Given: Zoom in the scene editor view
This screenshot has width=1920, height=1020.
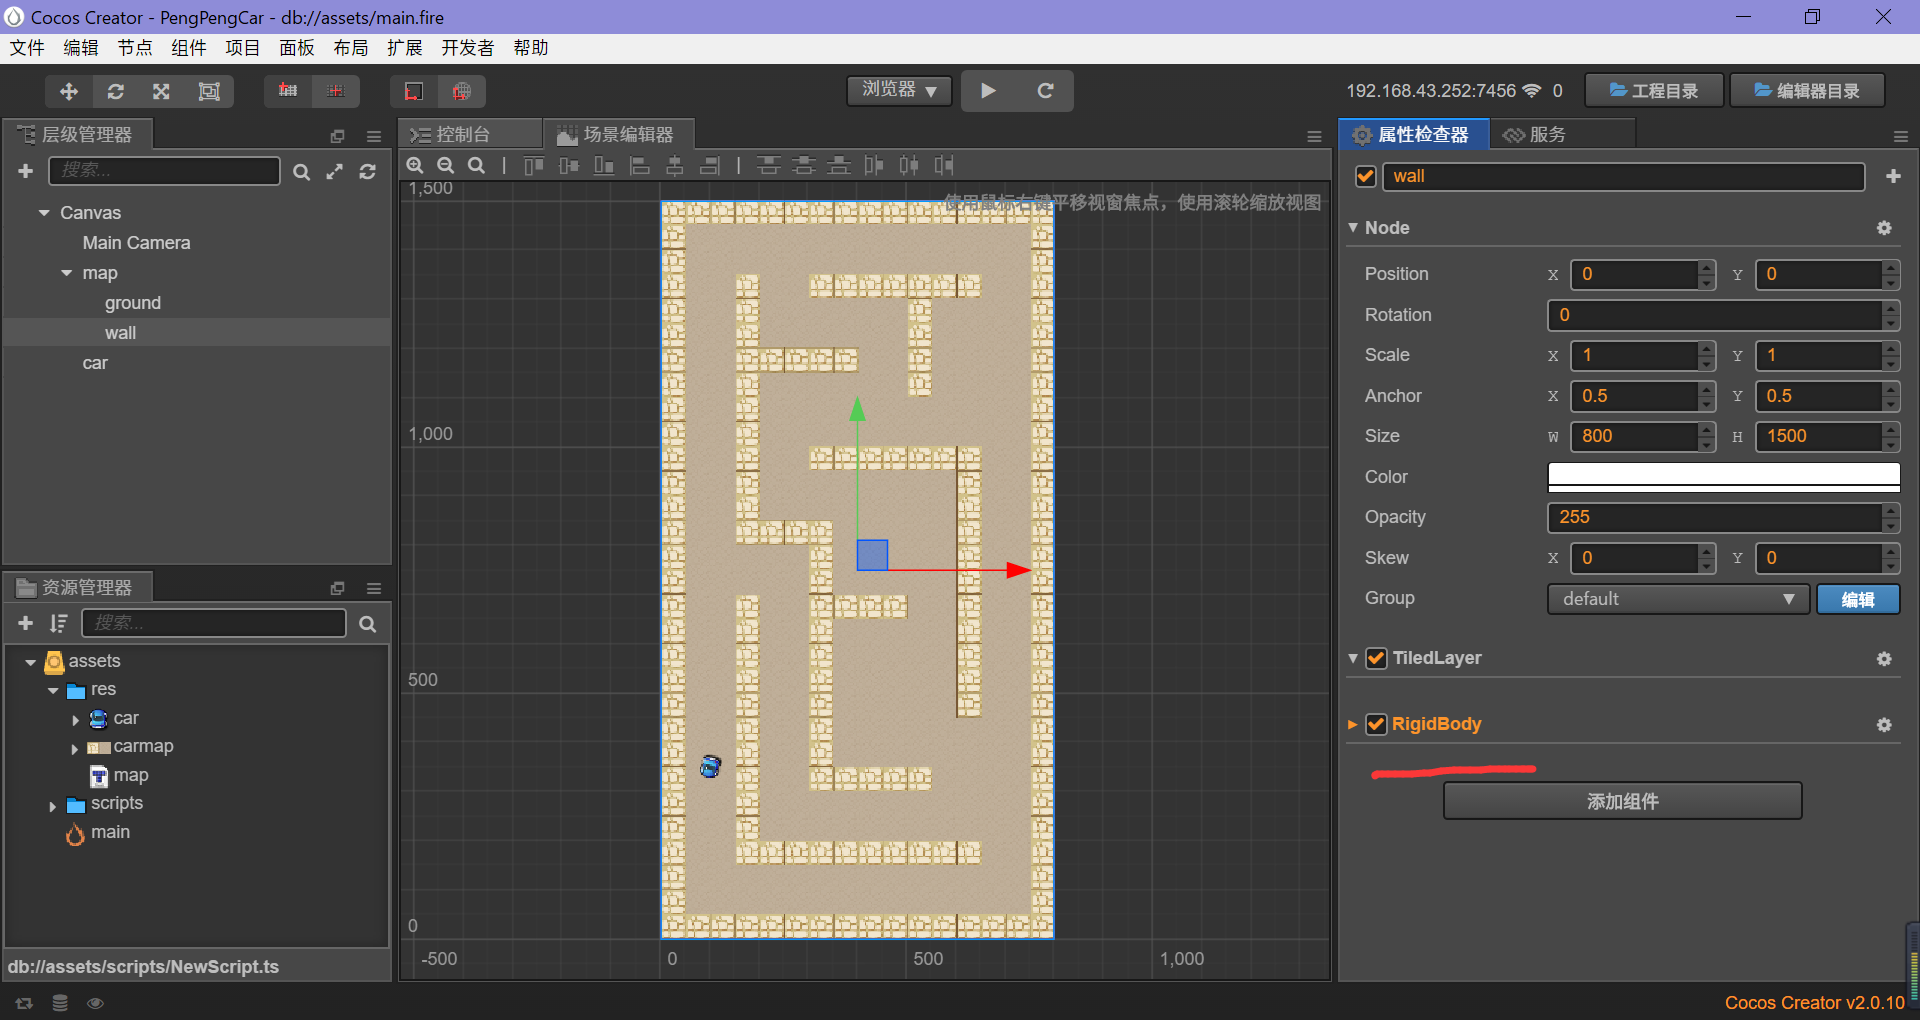Looking at the screenshot, I should tap(415, 165).
